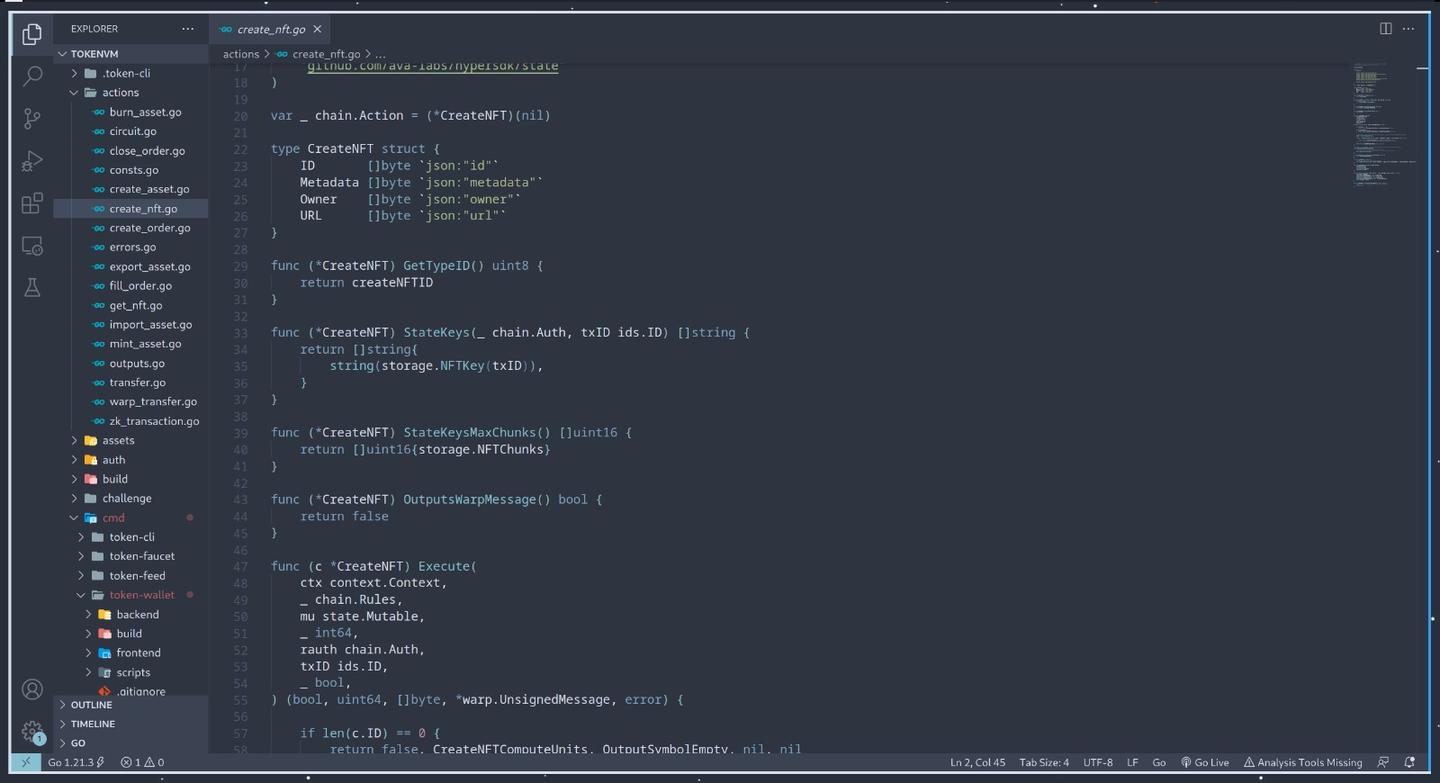Click remote window indicator in status bar
Viewport: 1440px width, 783px height.
(26, 762)
